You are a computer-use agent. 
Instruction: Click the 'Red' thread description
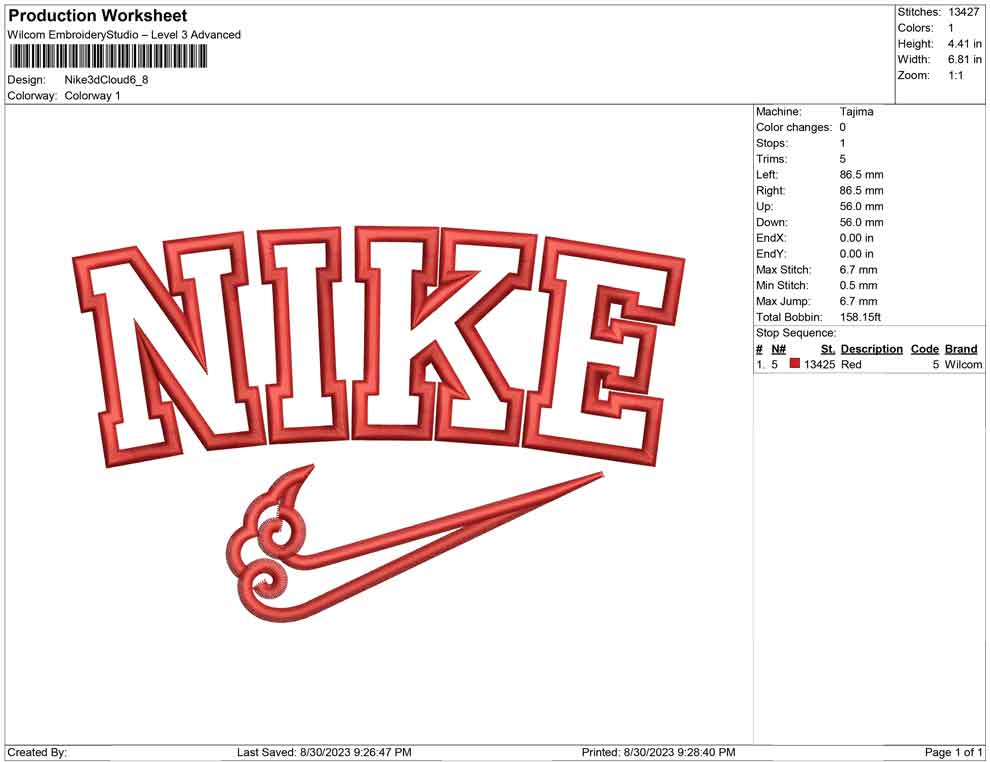[x=851, y=364]
